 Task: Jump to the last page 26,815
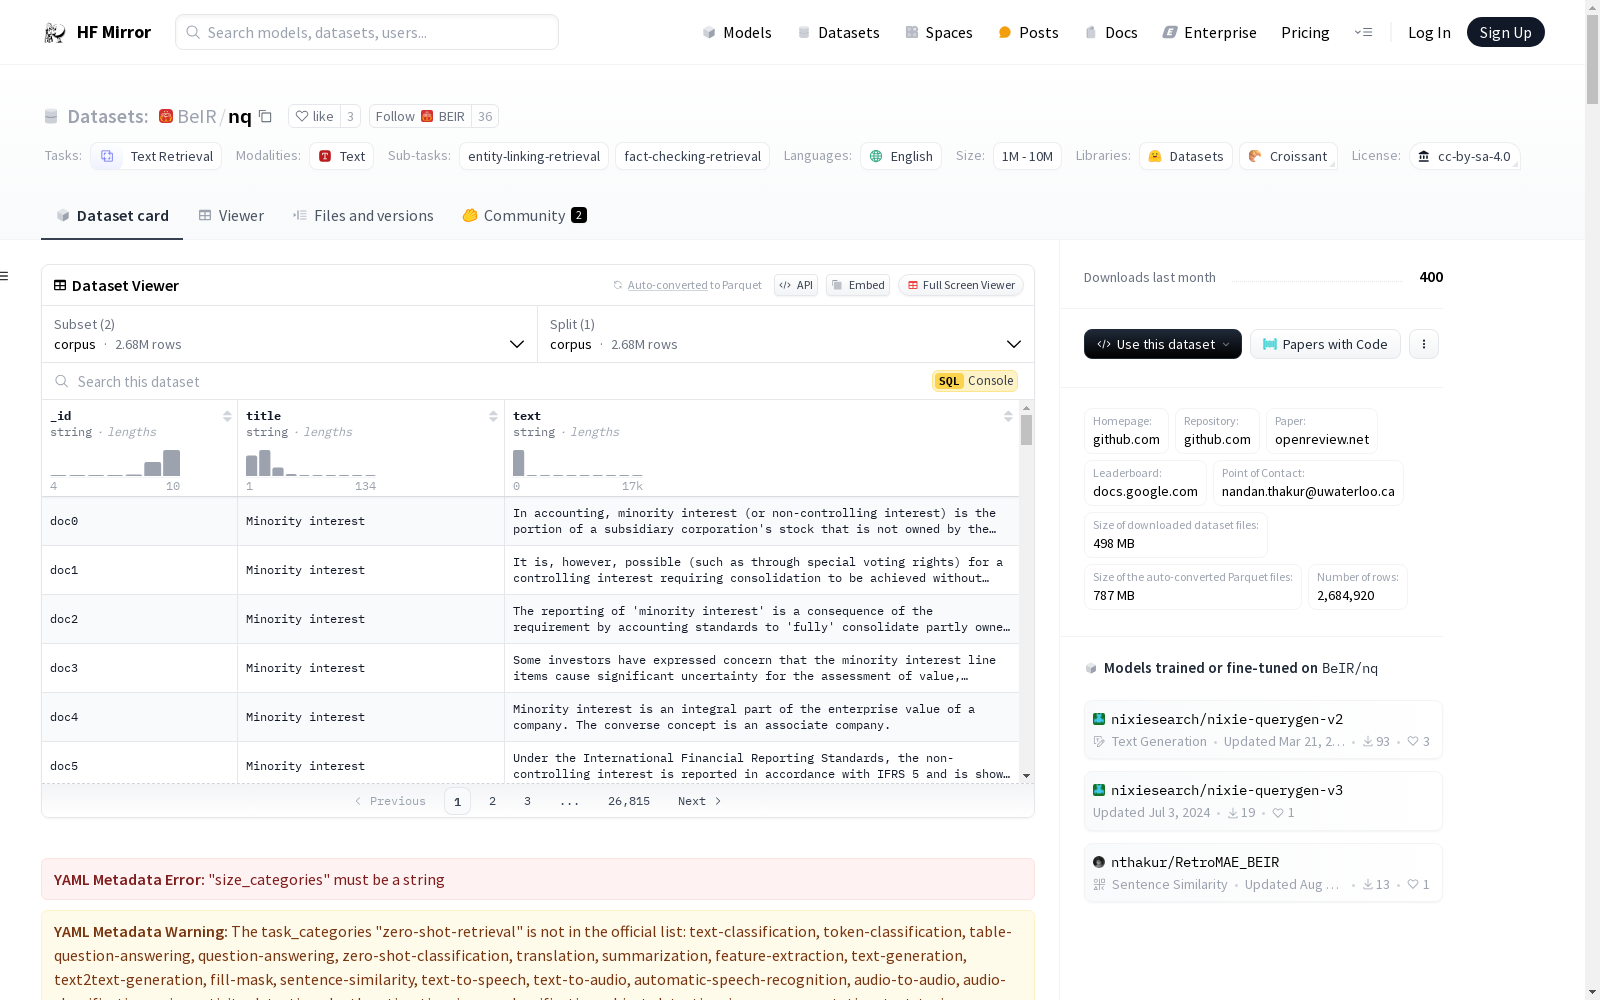pyautogui.click(x=629, y=801)
